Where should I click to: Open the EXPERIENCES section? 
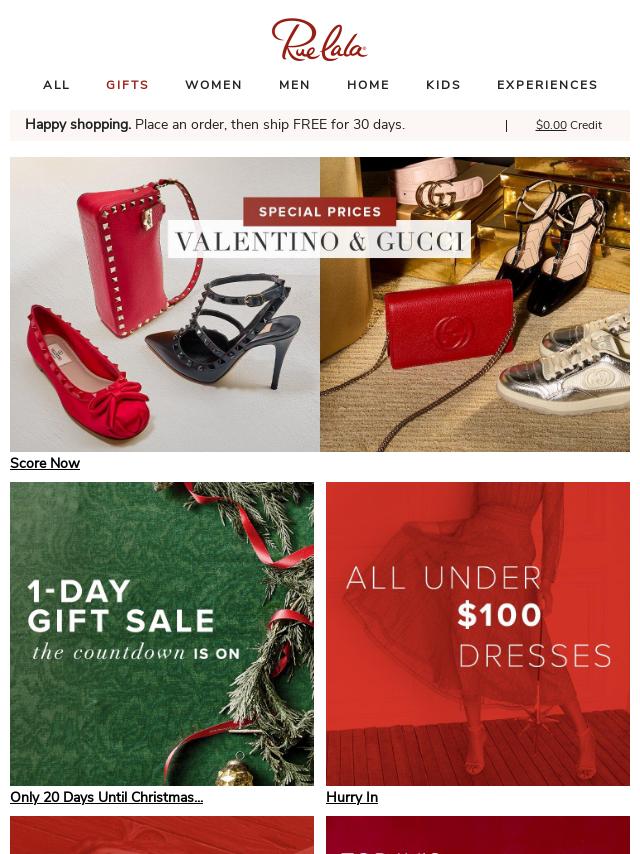point(547,85)
